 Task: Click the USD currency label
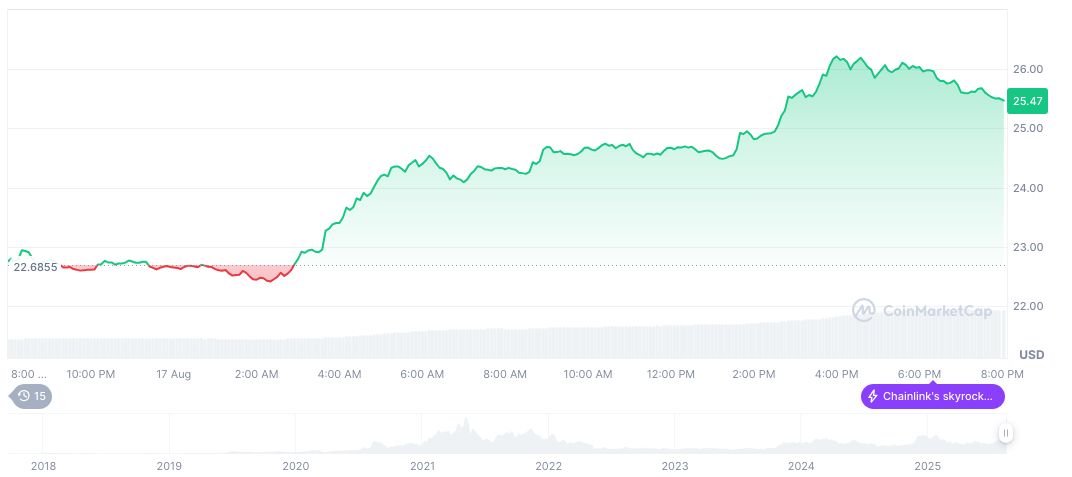coord(1031,355)
